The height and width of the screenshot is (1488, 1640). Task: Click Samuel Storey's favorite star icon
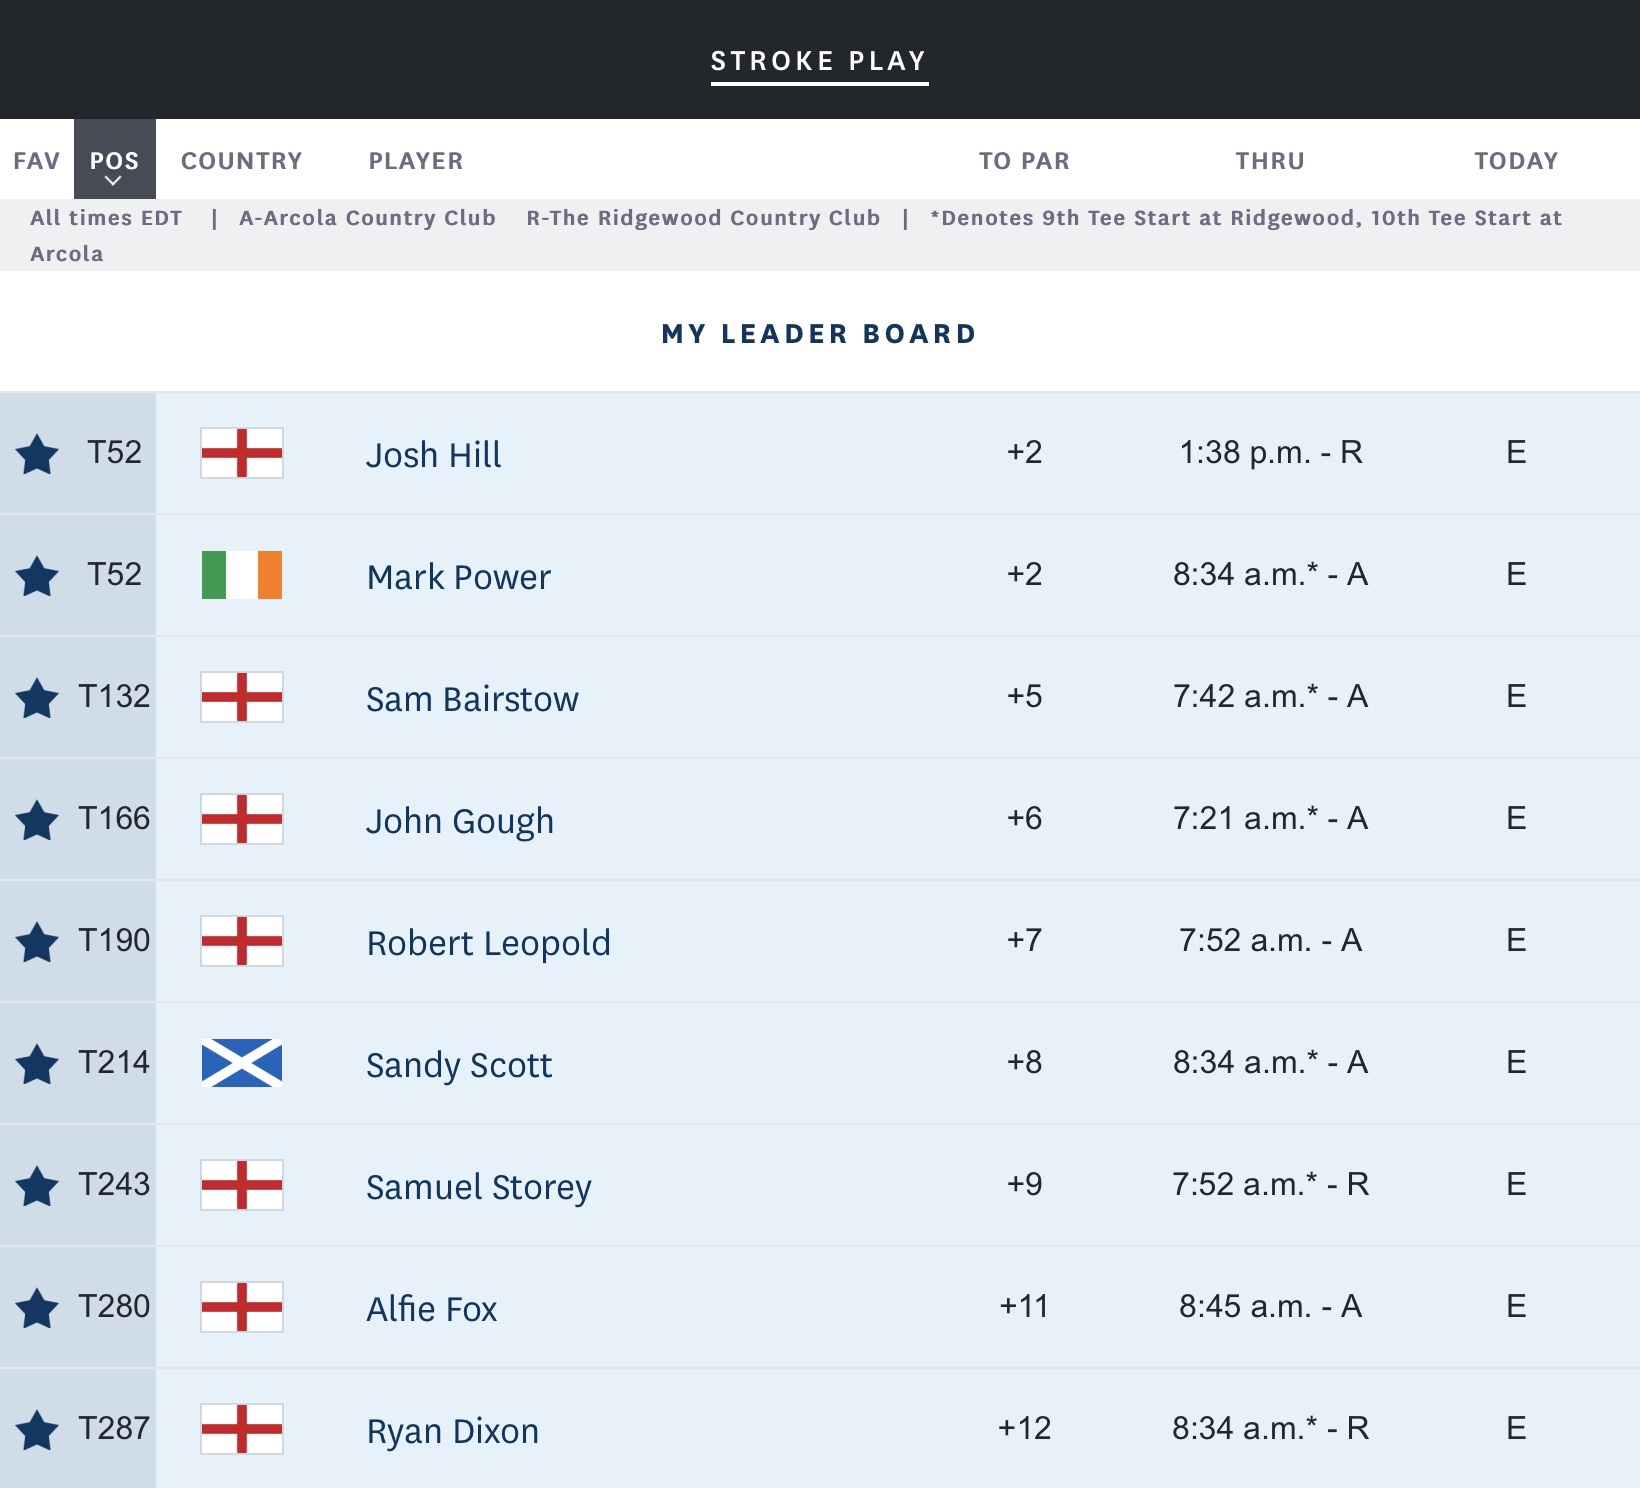(37, 1186)
